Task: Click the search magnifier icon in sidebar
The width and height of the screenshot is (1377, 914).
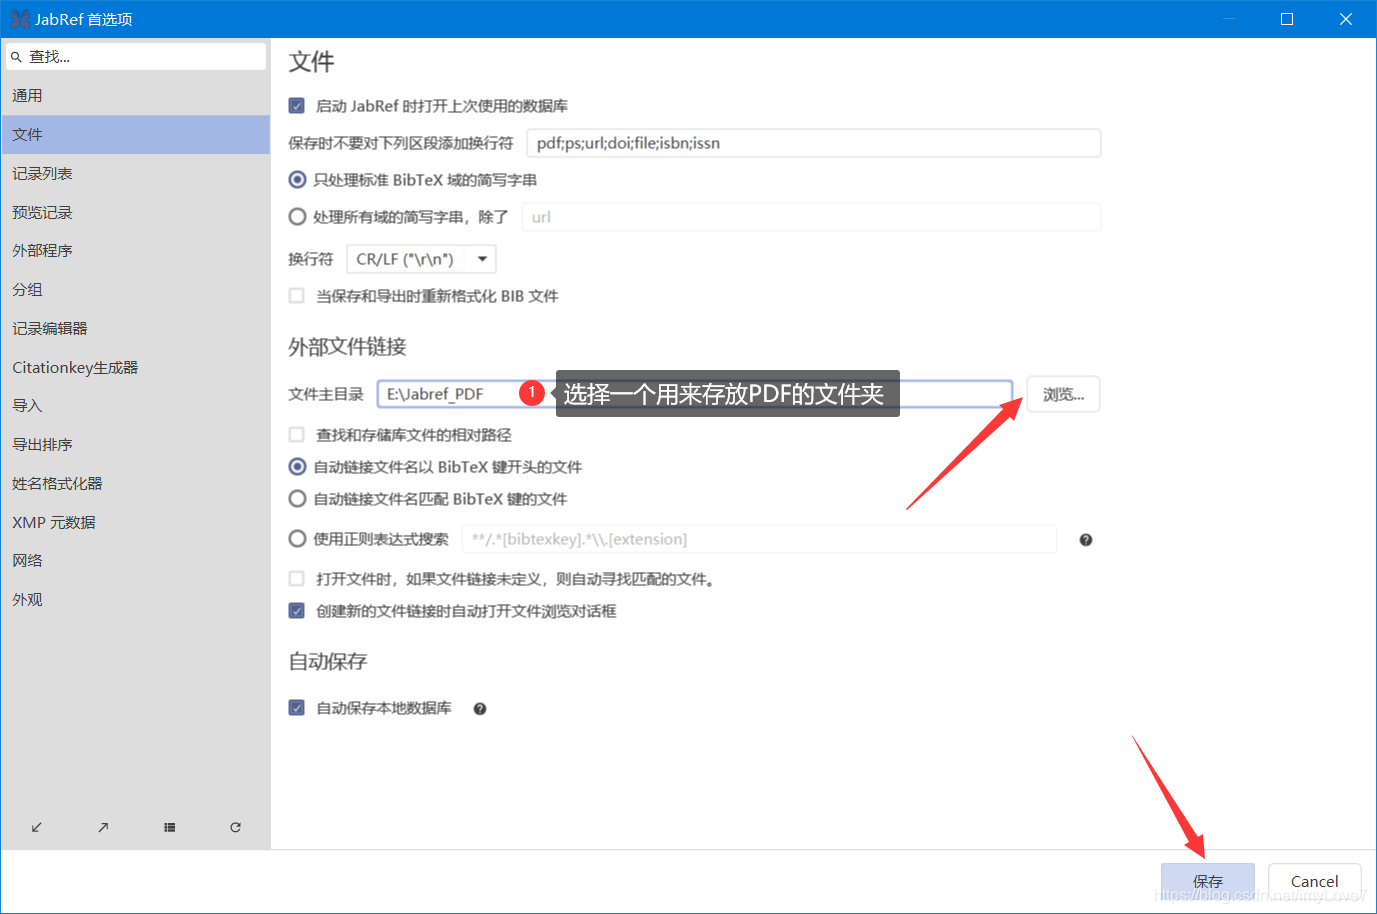Action: (x=16, y=57)
